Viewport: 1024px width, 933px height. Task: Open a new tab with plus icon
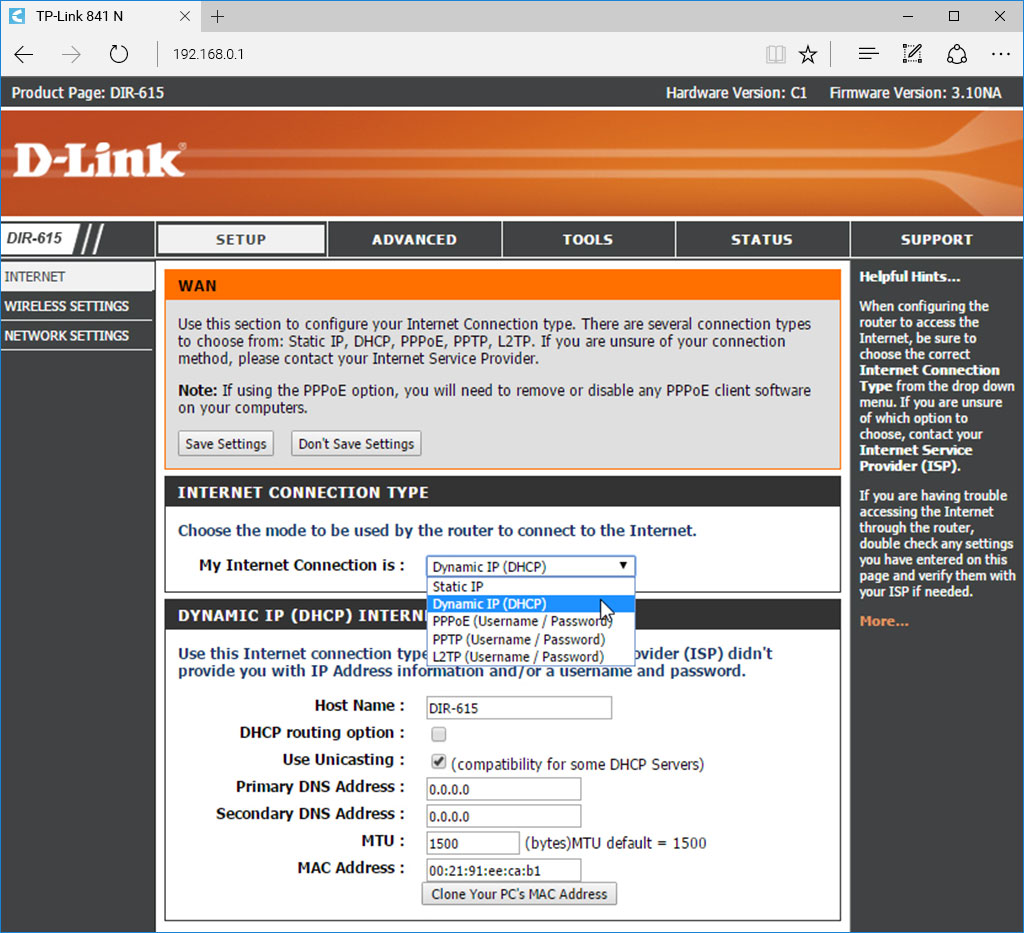tap(218, 16)
